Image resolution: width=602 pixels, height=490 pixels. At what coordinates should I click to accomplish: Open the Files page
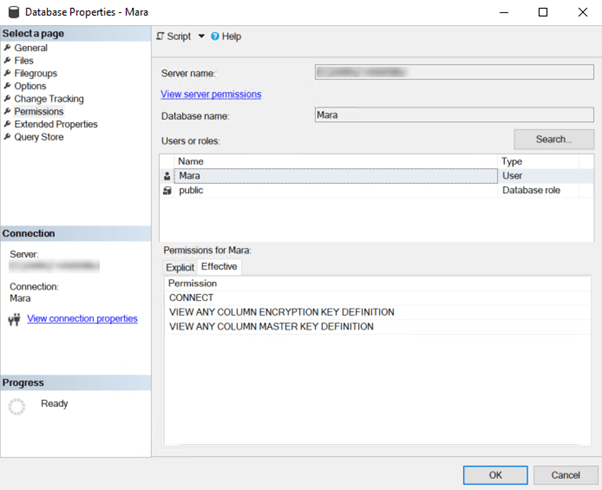click(x=24, y=61)
